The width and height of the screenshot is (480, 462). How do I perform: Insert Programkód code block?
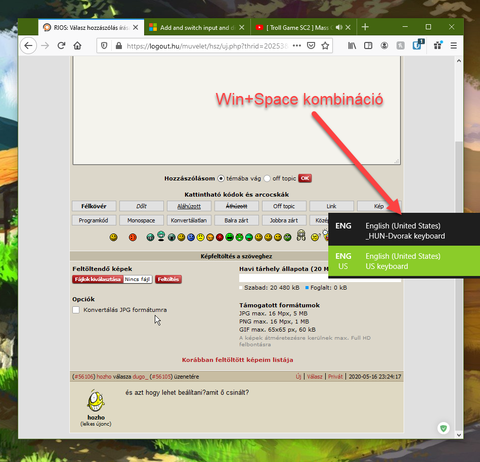pos(94,220)
